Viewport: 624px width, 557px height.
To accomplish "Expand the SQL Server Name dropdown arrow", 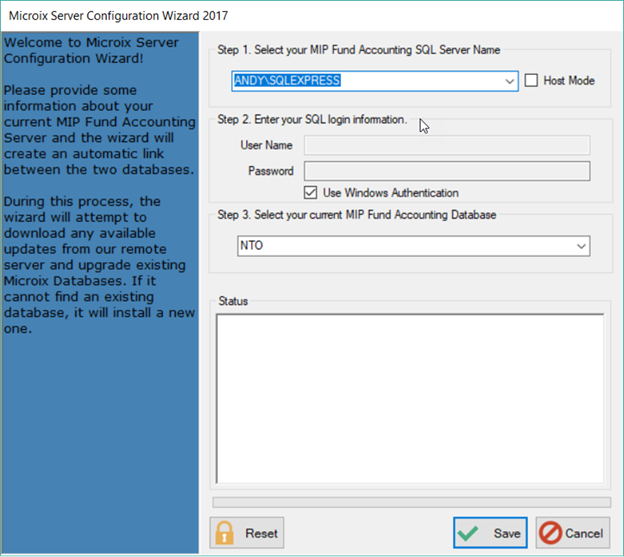I will point(509,81).
